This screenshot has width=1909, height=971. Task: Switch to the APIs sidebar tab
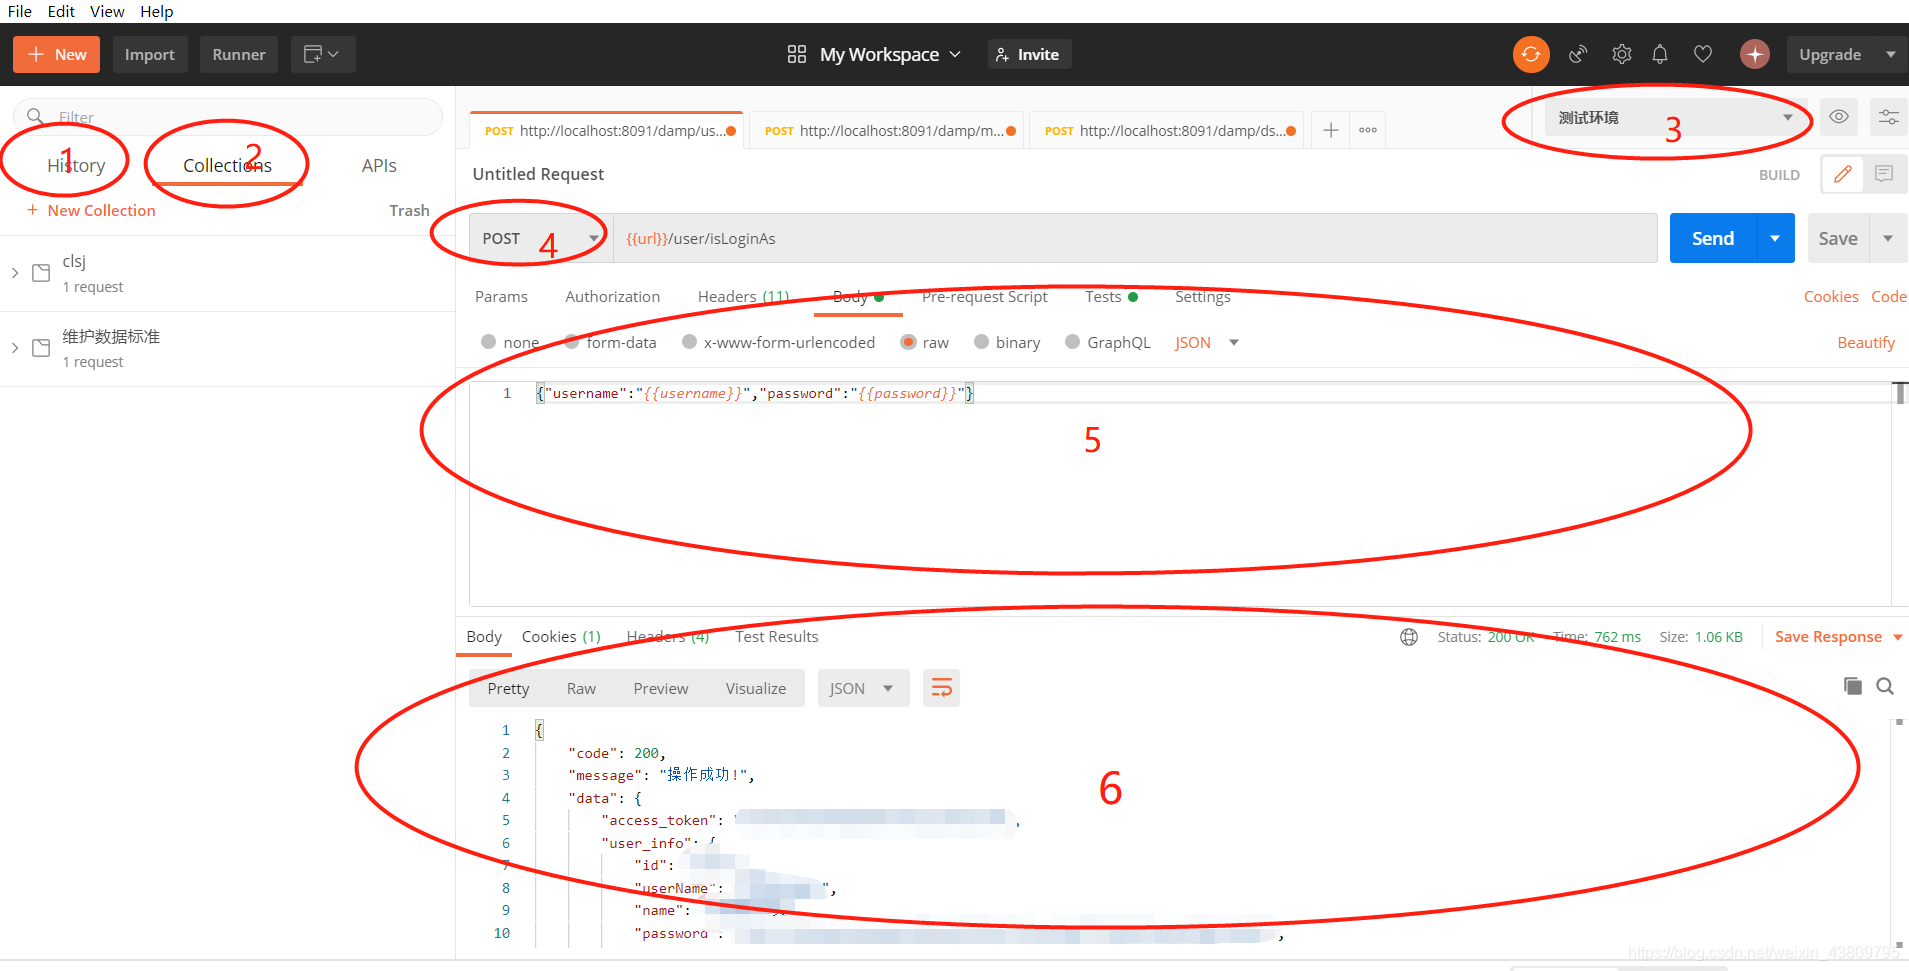[379, 165]
